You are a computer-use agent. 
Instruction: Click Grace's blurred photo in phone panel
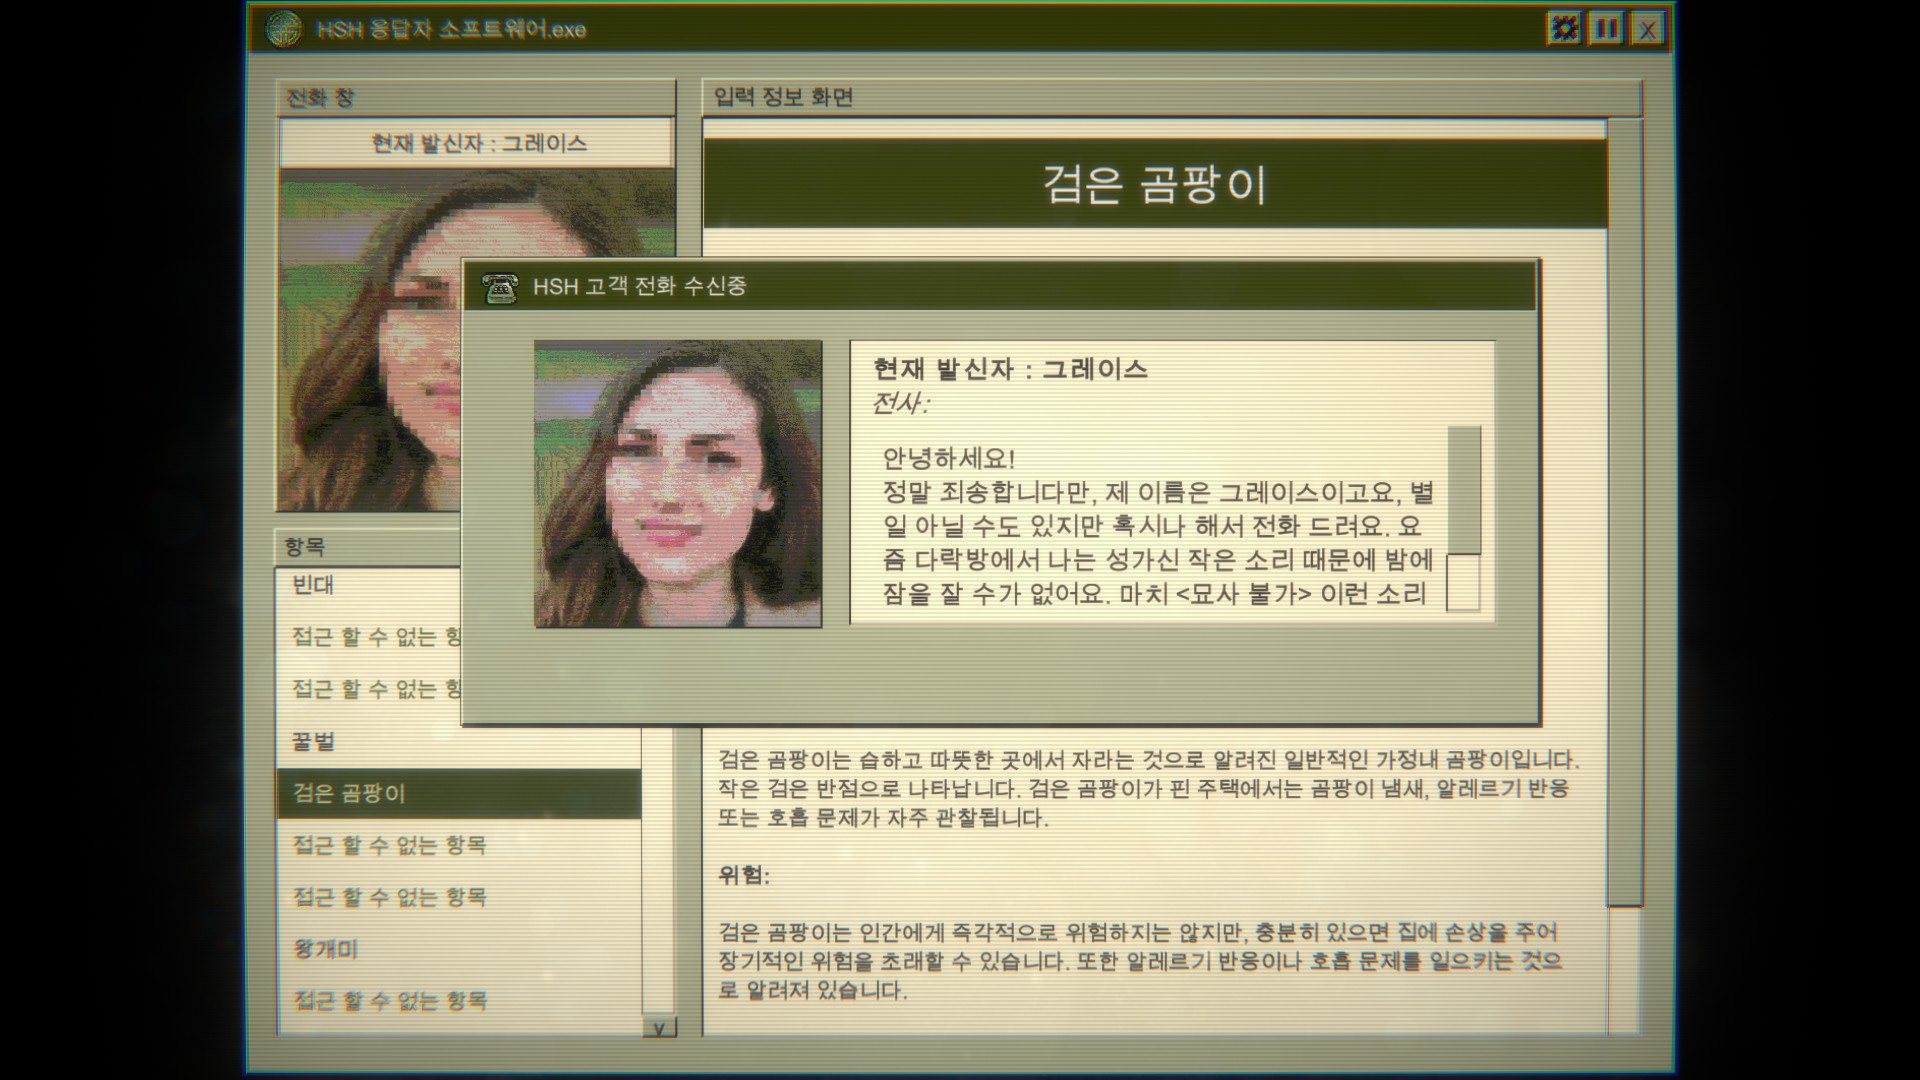[368, 340]
